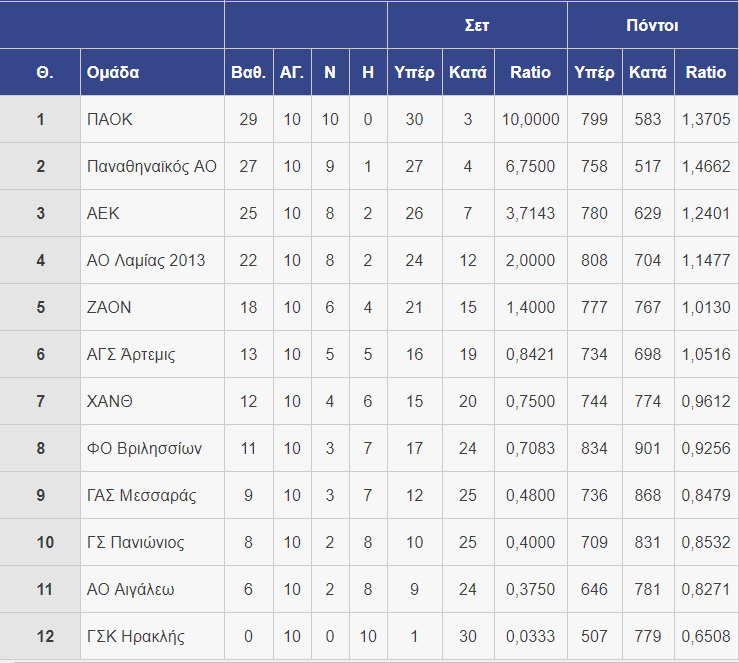Open ΓΑΣ Μεσσαράς team entry
The image size is (739, 663).
click(142, 496)
